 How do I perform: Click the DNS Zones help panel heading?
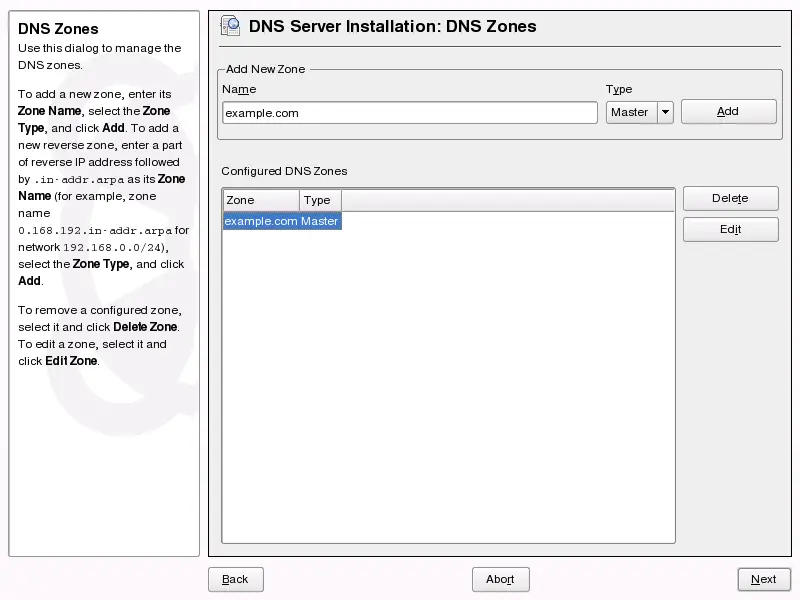58,29
